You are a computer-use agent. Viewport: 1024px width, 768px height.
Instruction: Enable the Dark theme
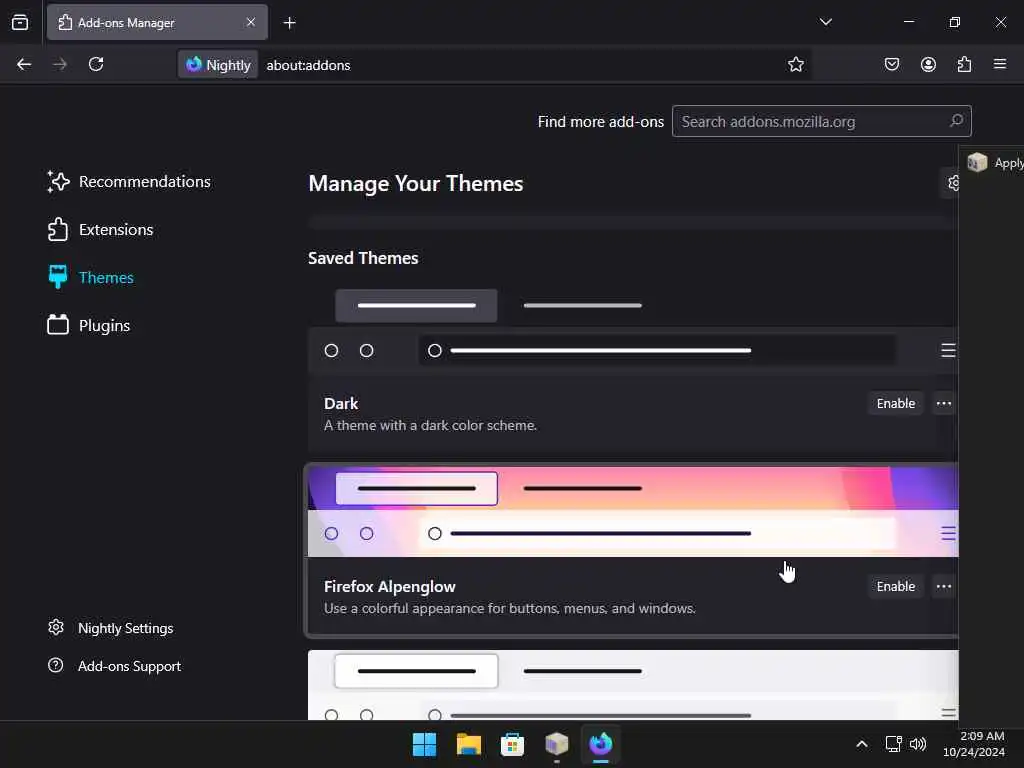click(x=895, y=404)
